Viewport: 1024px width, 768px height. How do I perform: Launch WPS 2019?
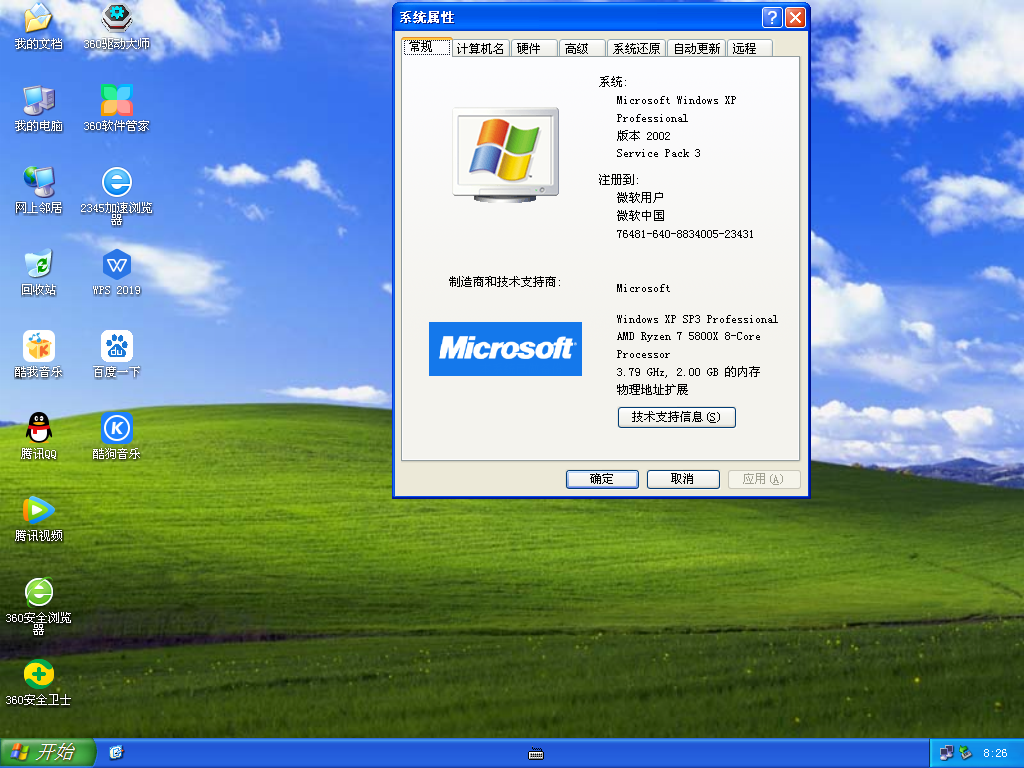click(116, 265)
